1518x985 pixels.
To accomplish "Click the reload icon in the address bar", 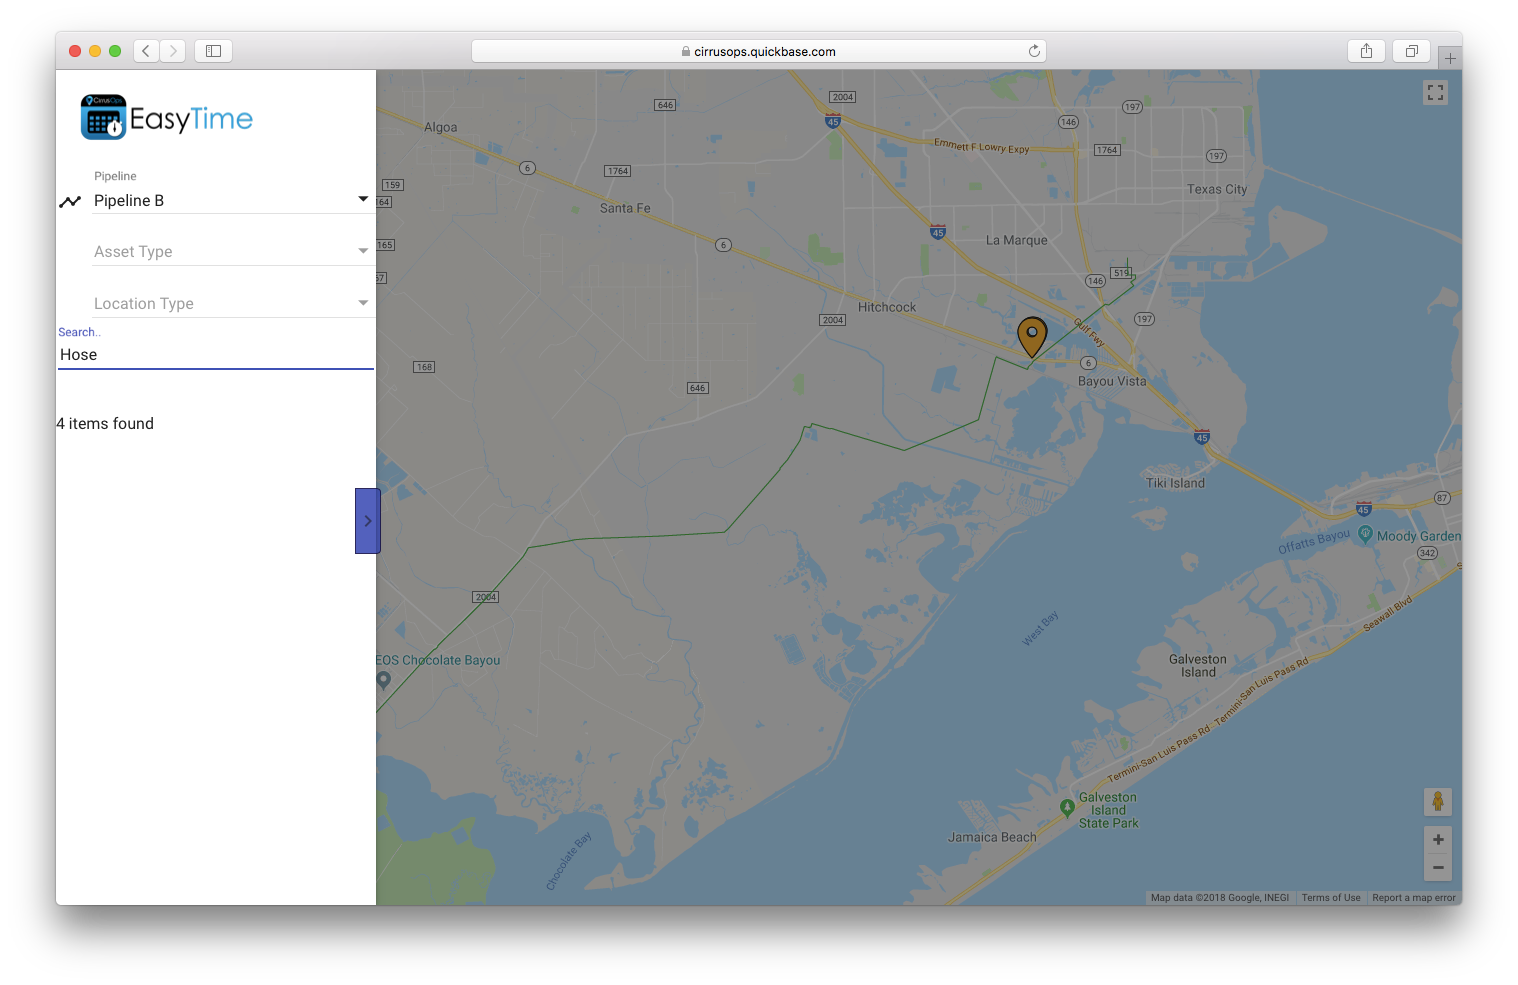I will click(x=1035, y=50).
